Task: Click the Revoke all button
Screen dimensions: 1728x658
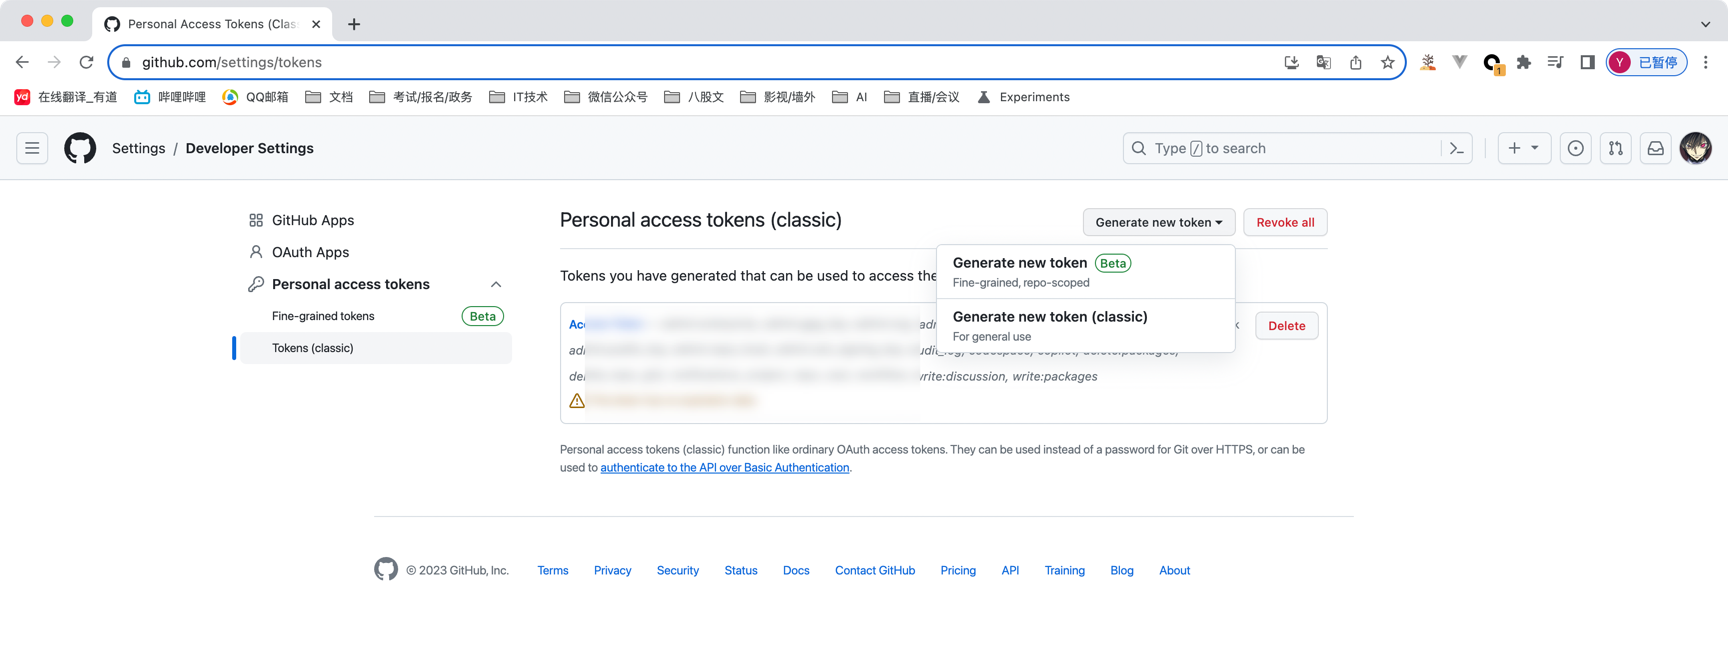Action: (x=1284, y=222)
